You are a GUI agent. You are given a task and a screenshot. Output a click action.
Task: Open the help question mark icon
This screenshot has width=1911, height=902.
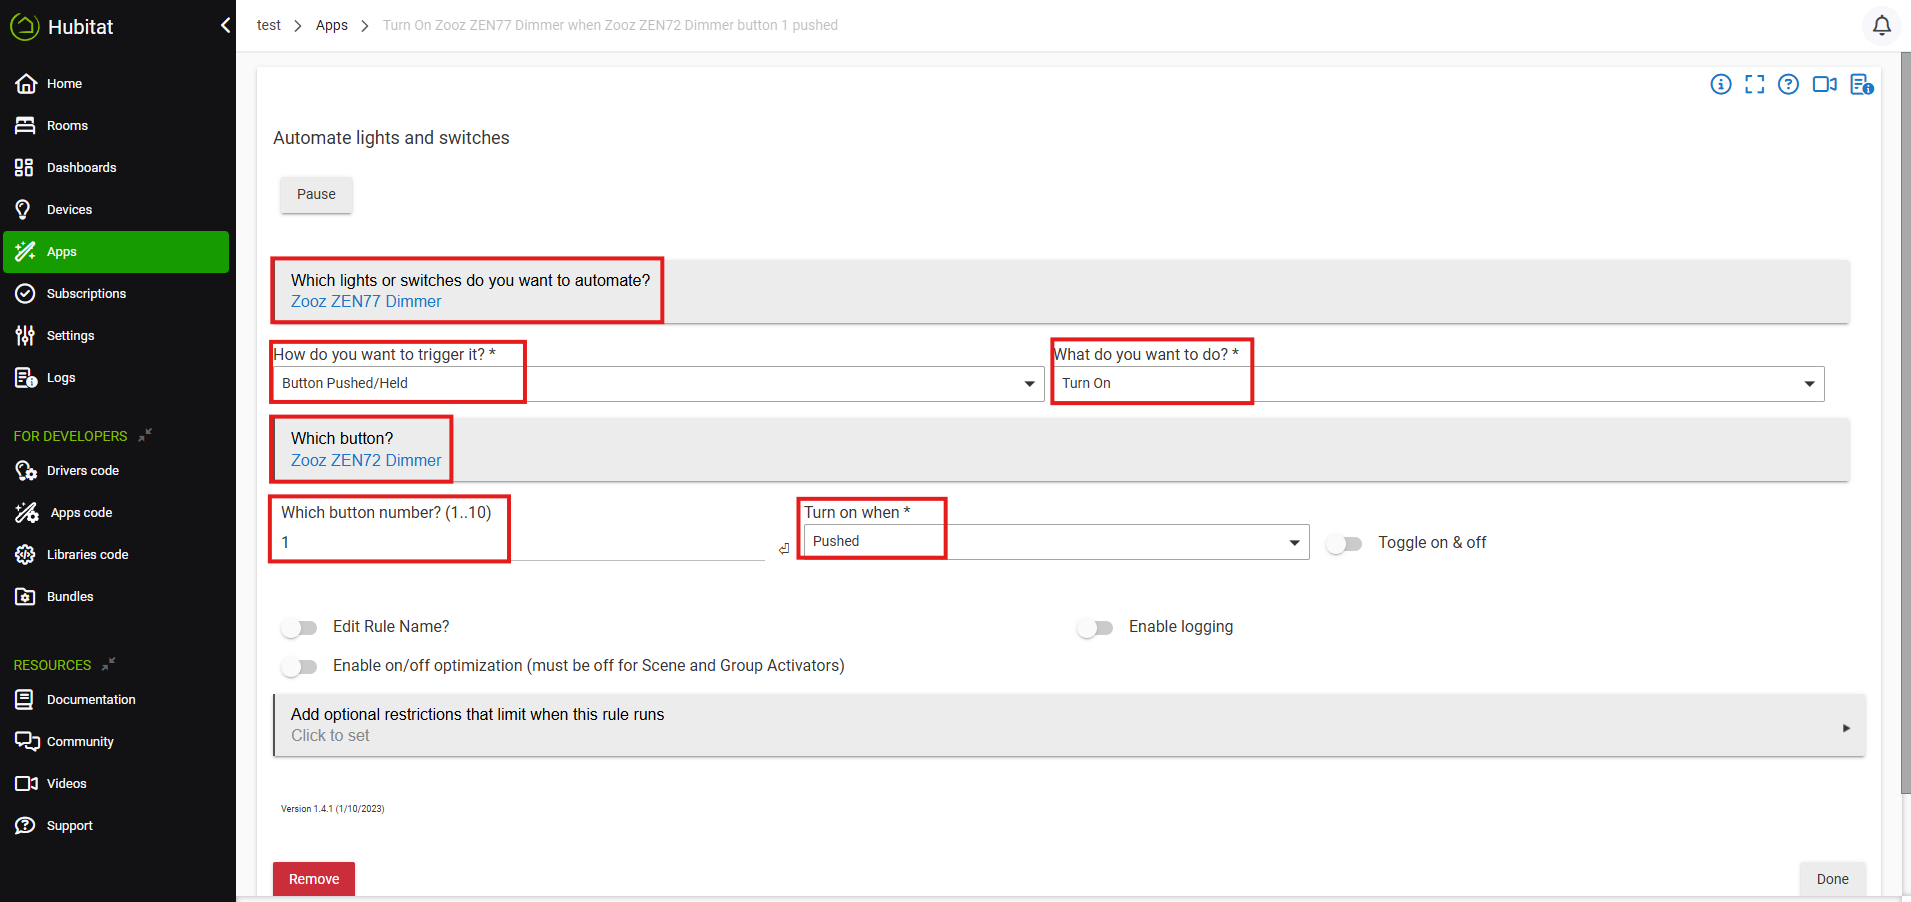click(x=1788, y=85)
